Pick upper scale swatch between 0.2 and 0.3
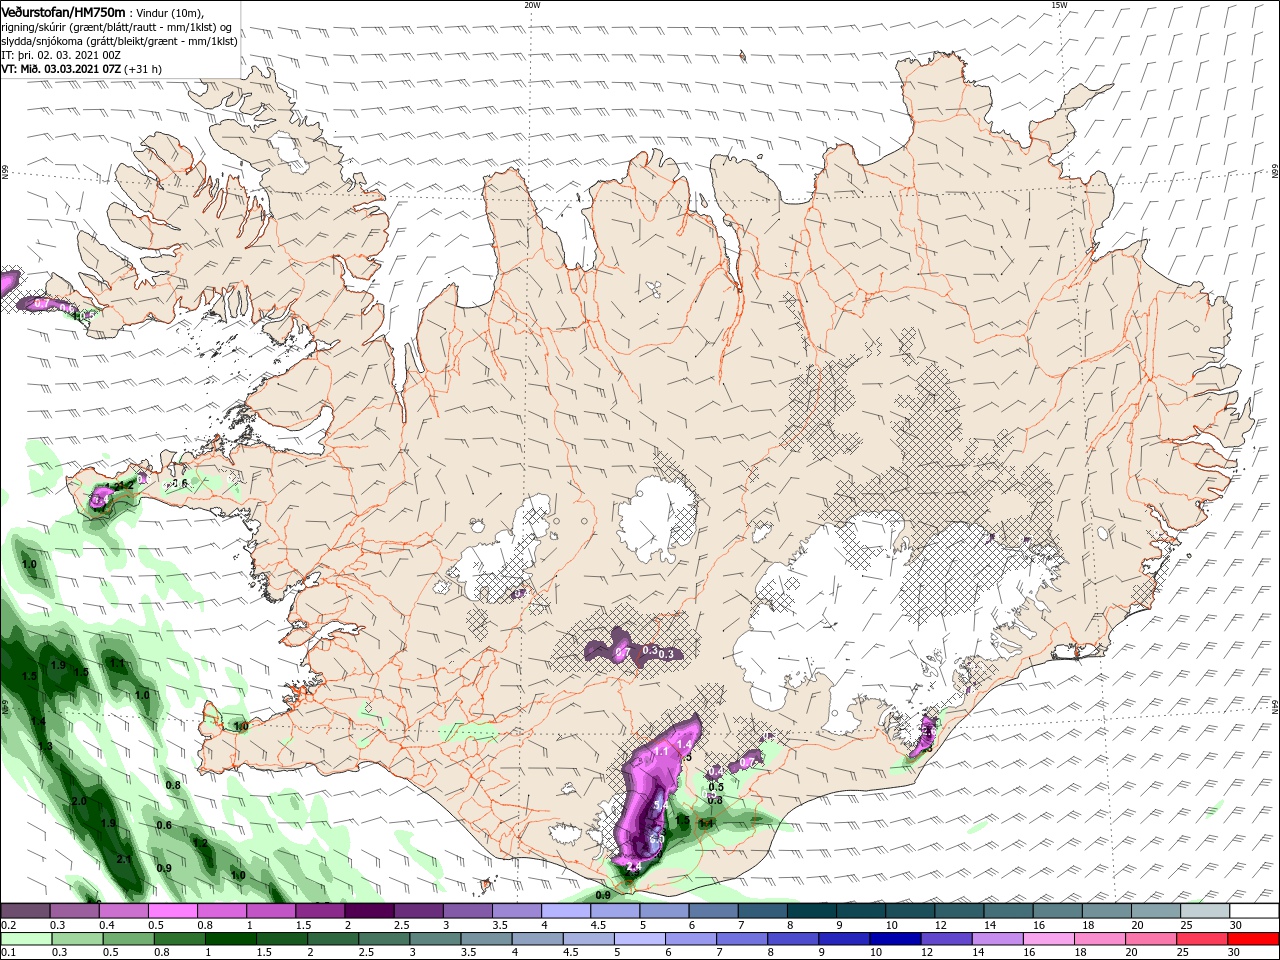This screenshot has width=1280, height=960. pos(25,911)
